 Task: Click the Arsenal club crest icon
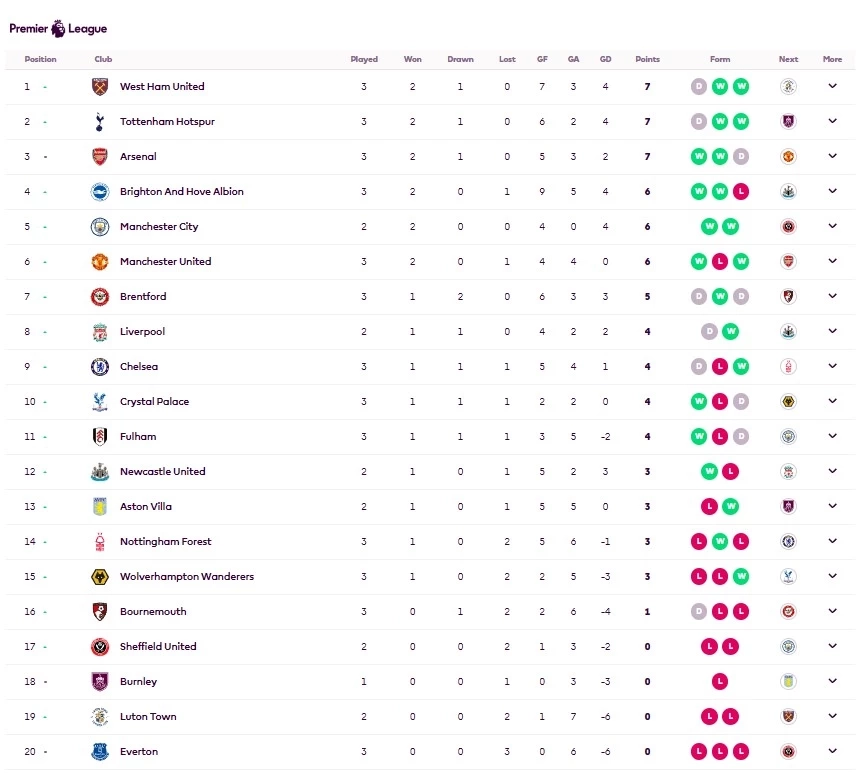(x=99, y=157)
